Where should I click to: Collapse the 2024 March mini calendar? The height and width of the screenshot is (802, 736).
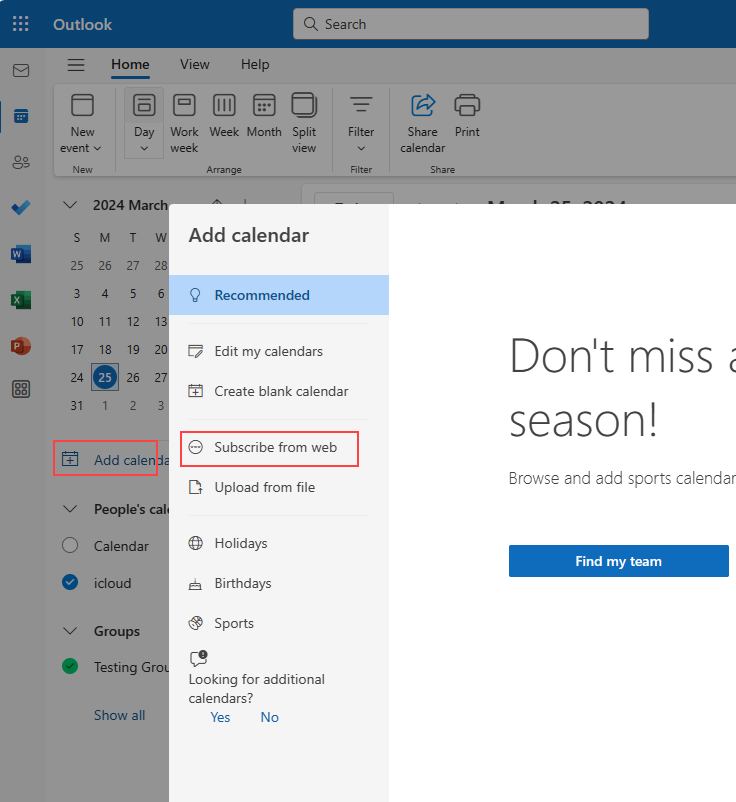[70, 205]
